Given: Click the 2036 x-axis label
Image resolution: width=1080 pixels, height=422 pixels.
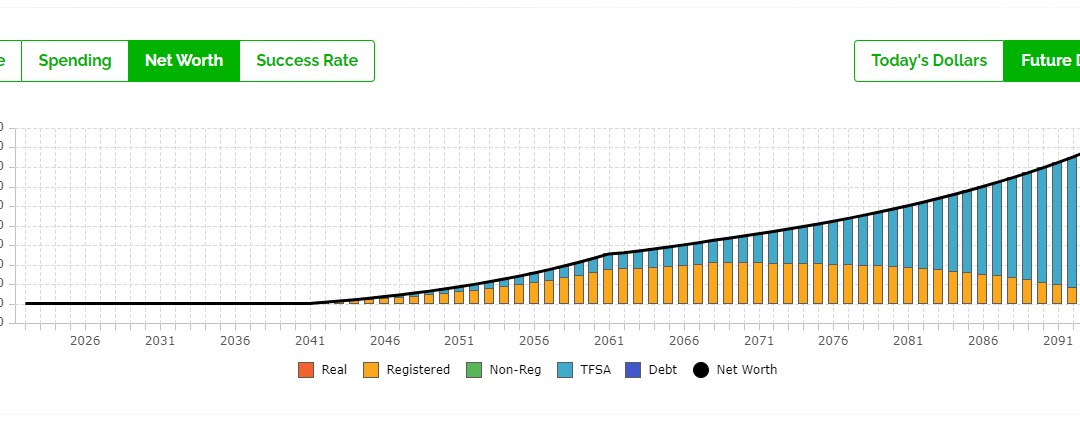Looking at the screenshot, I should coord(235,341).
